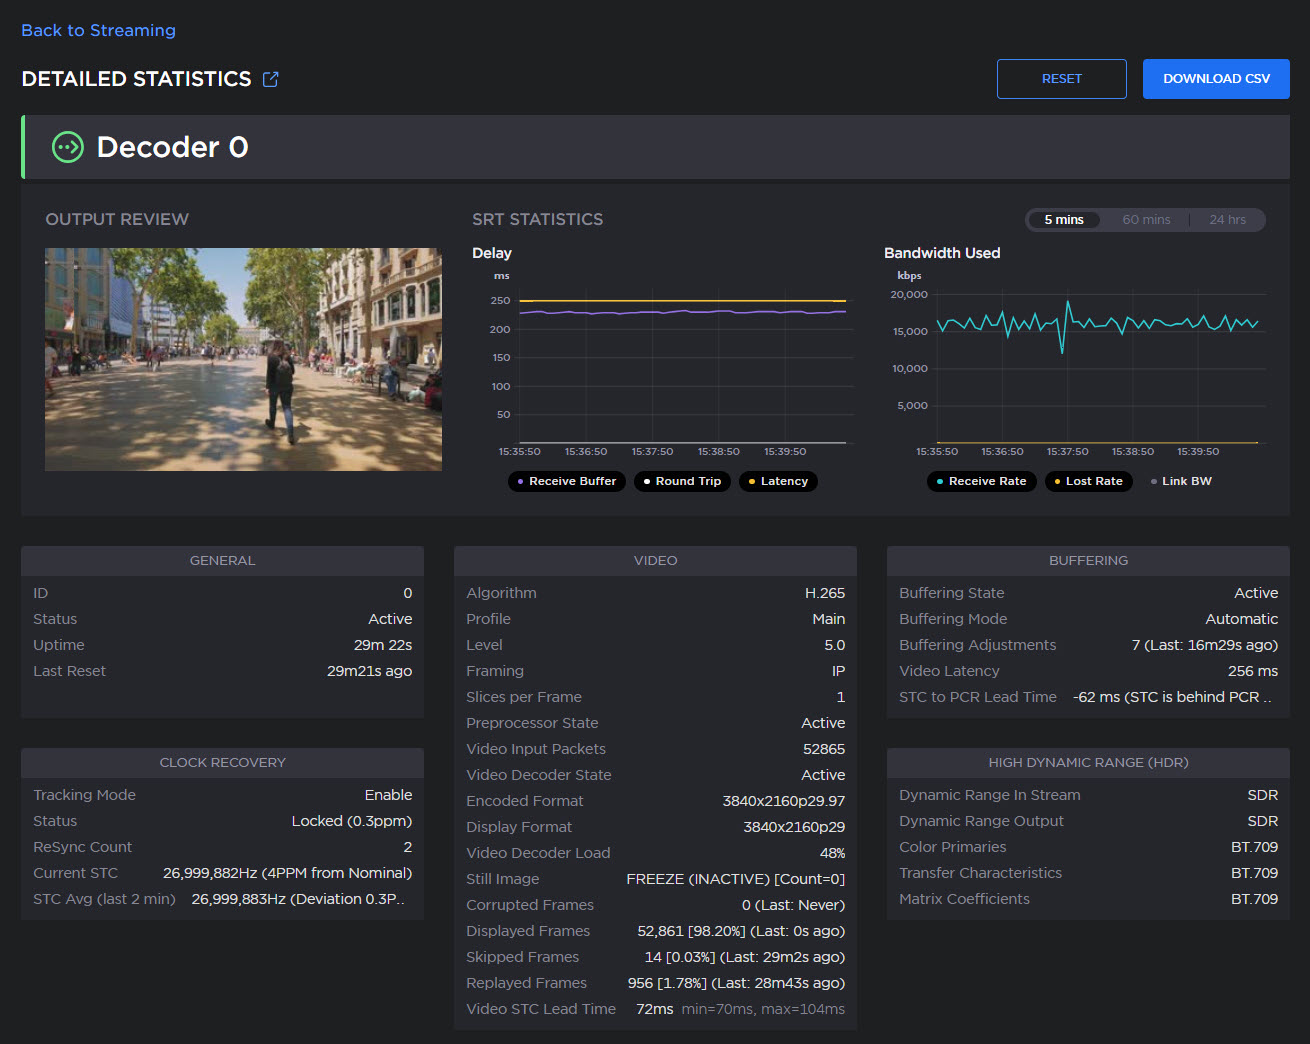
Task: Toggle Round Trip series in Delay chart
Action: [x=682, y=481]
